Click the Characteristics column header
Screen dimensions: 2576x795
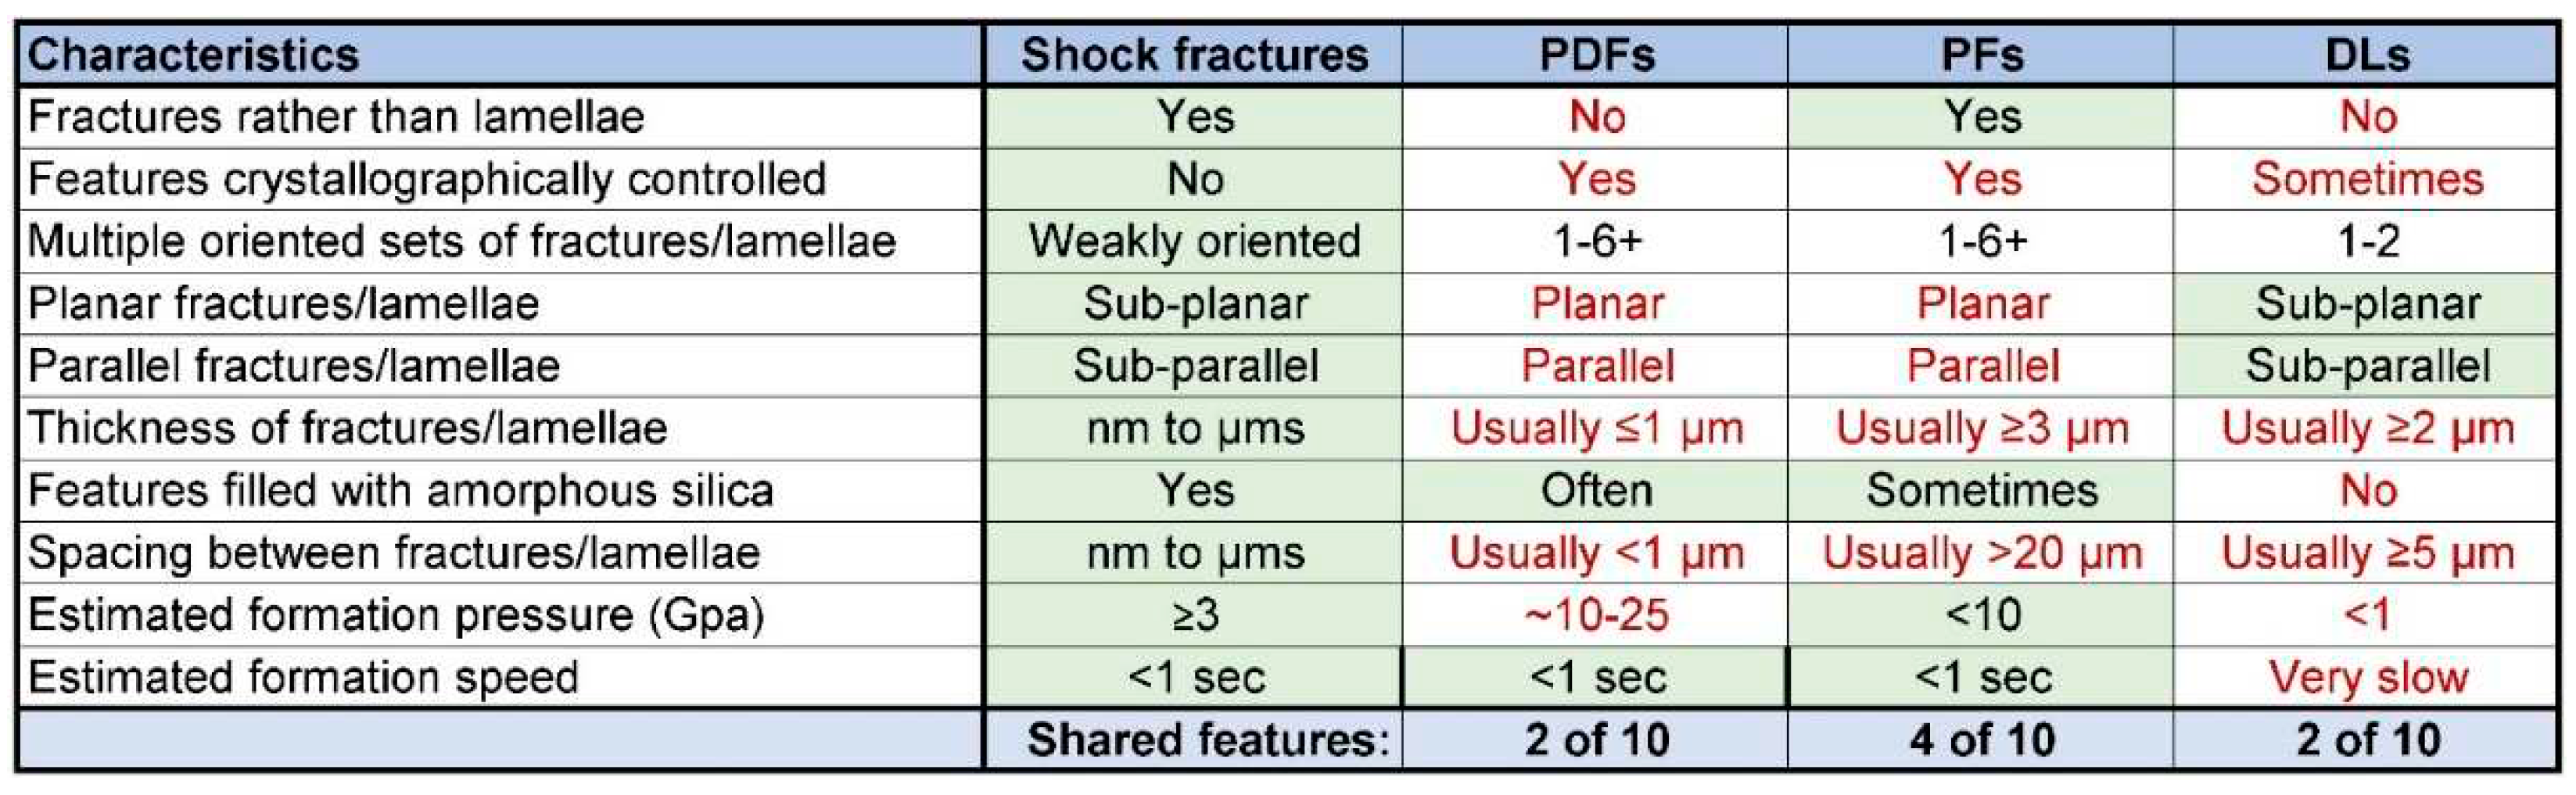point(193,54)
